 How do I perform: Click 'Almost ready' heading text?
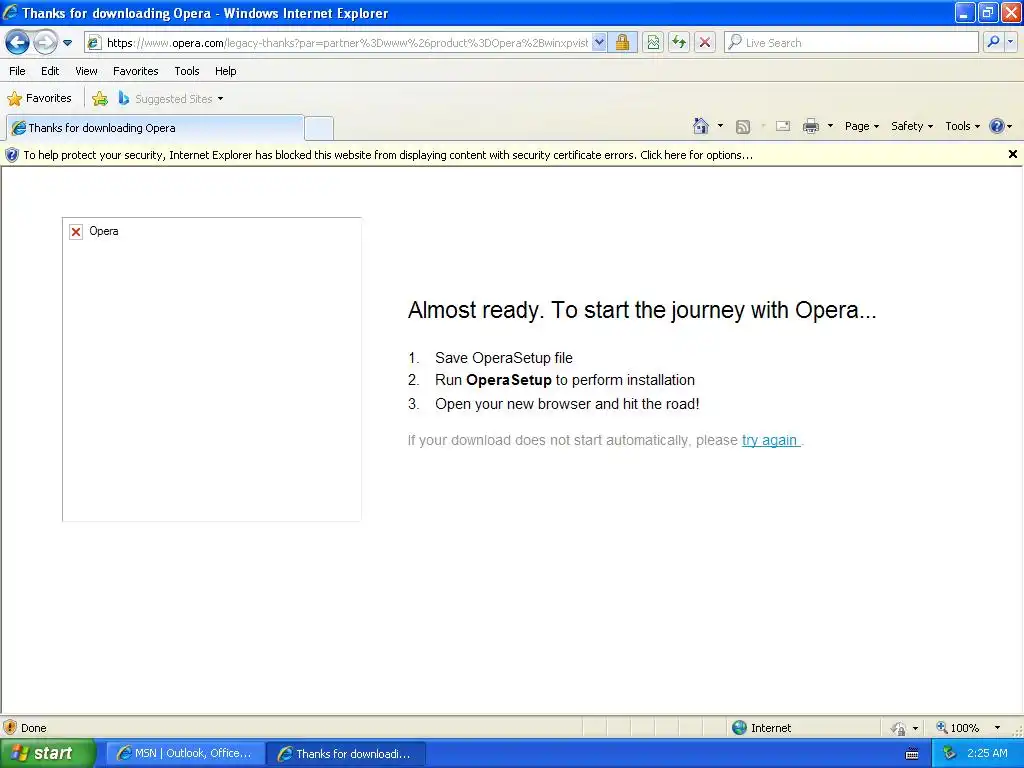point(642,310)
